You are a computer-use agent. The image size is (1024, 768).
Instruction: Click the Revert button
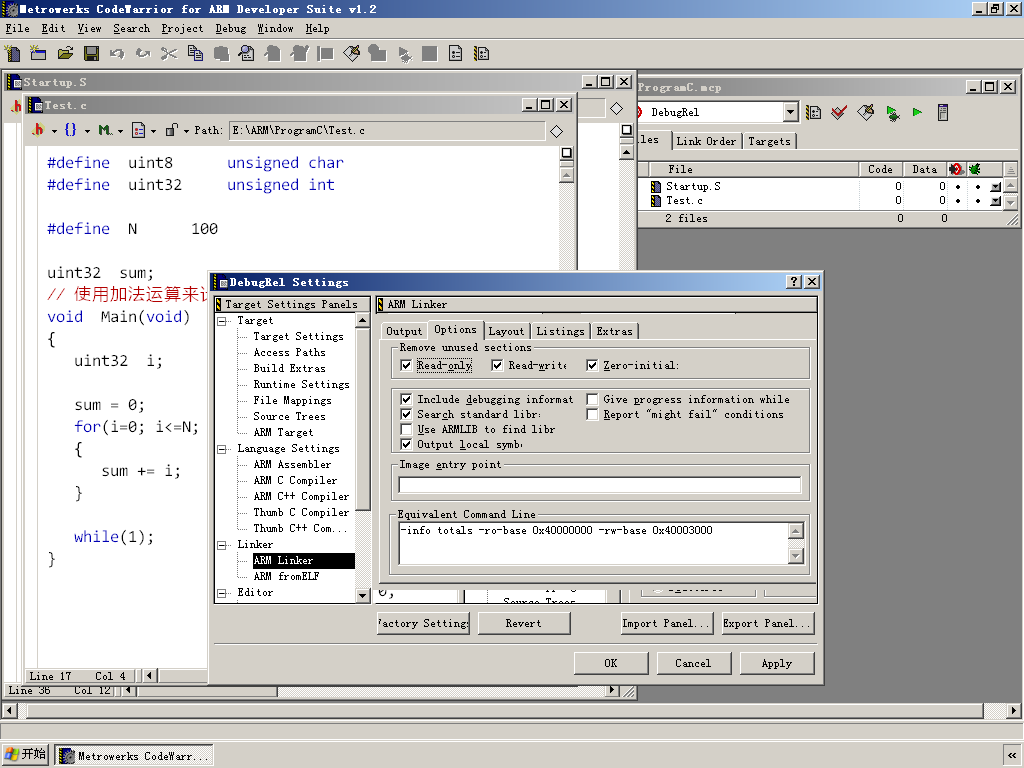[524, 623]
